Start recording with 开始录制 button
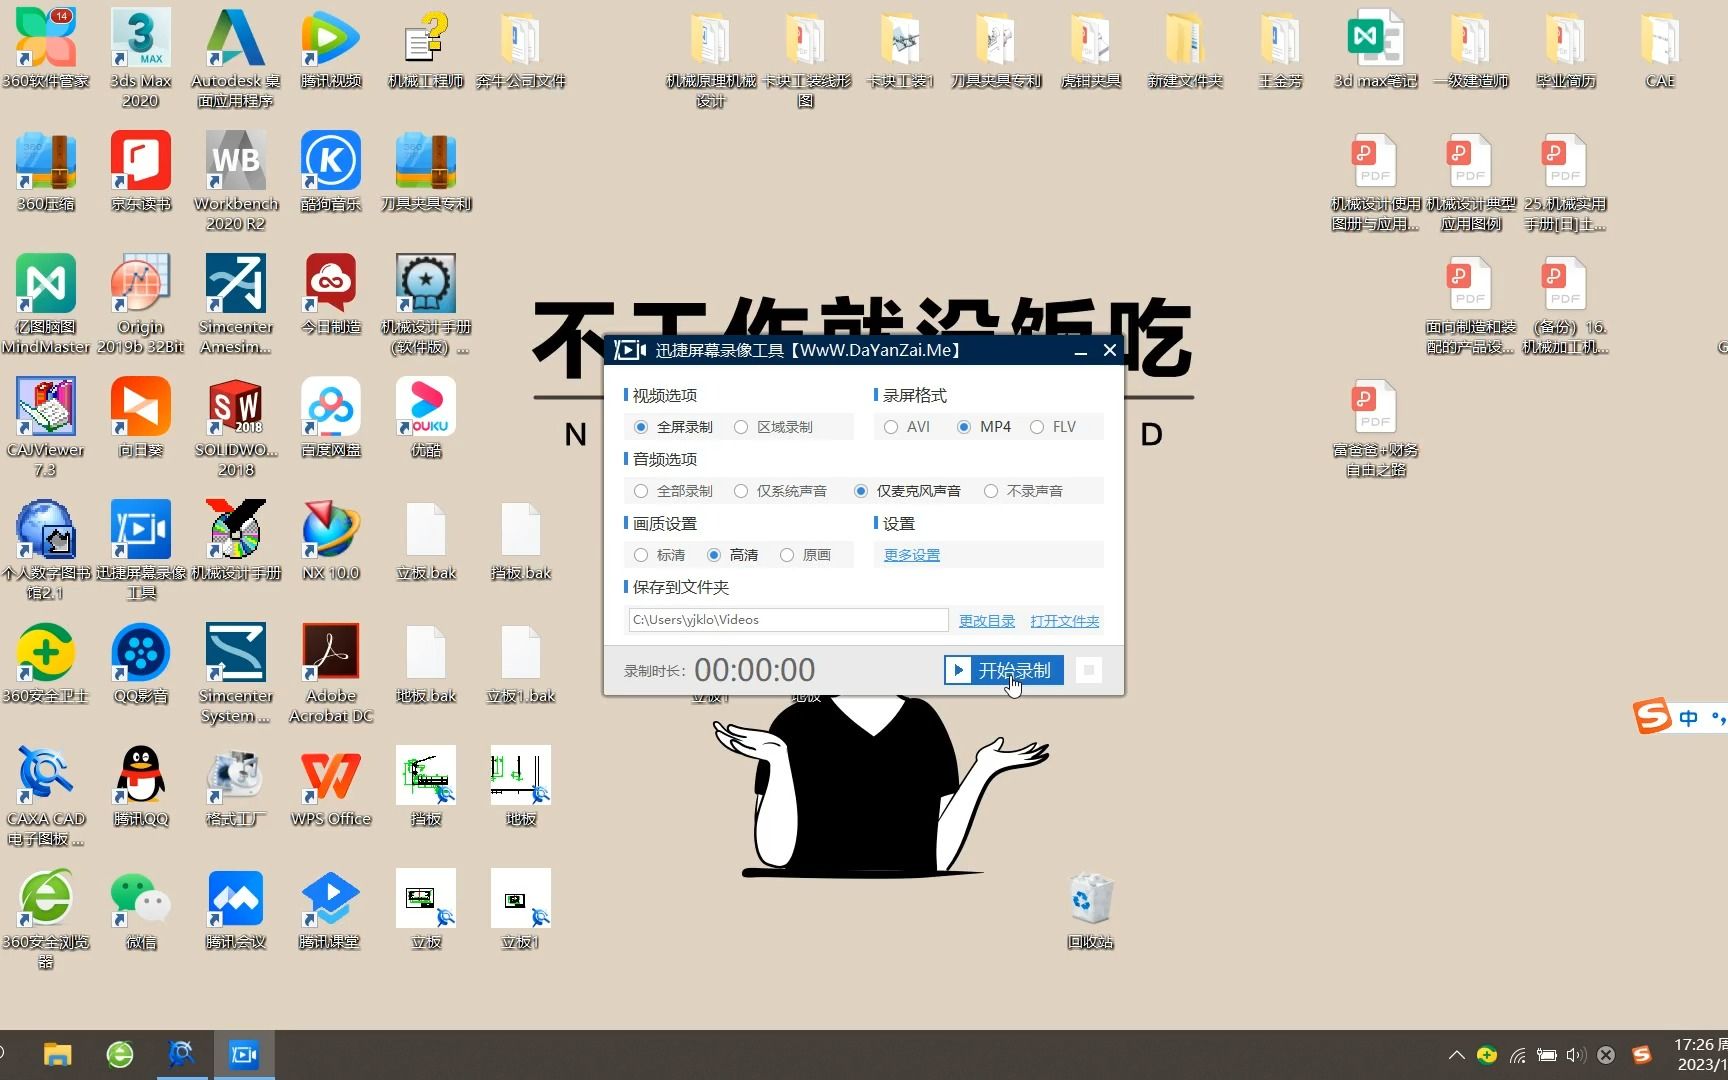Screen dimensions: 1728x1080 1003,670
